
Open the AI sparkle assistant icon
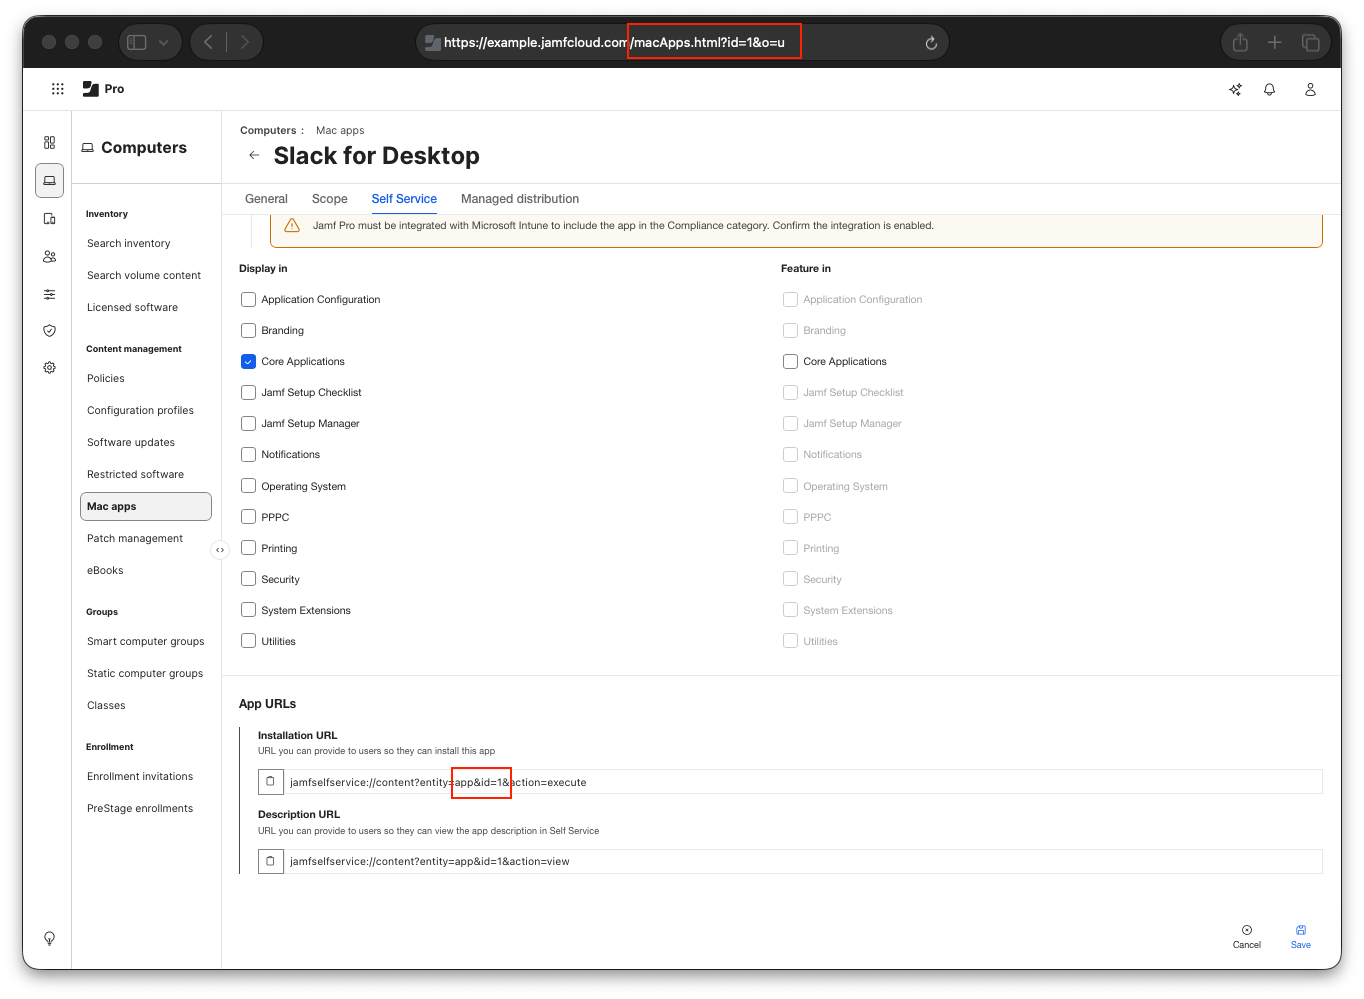(1236, 89)
